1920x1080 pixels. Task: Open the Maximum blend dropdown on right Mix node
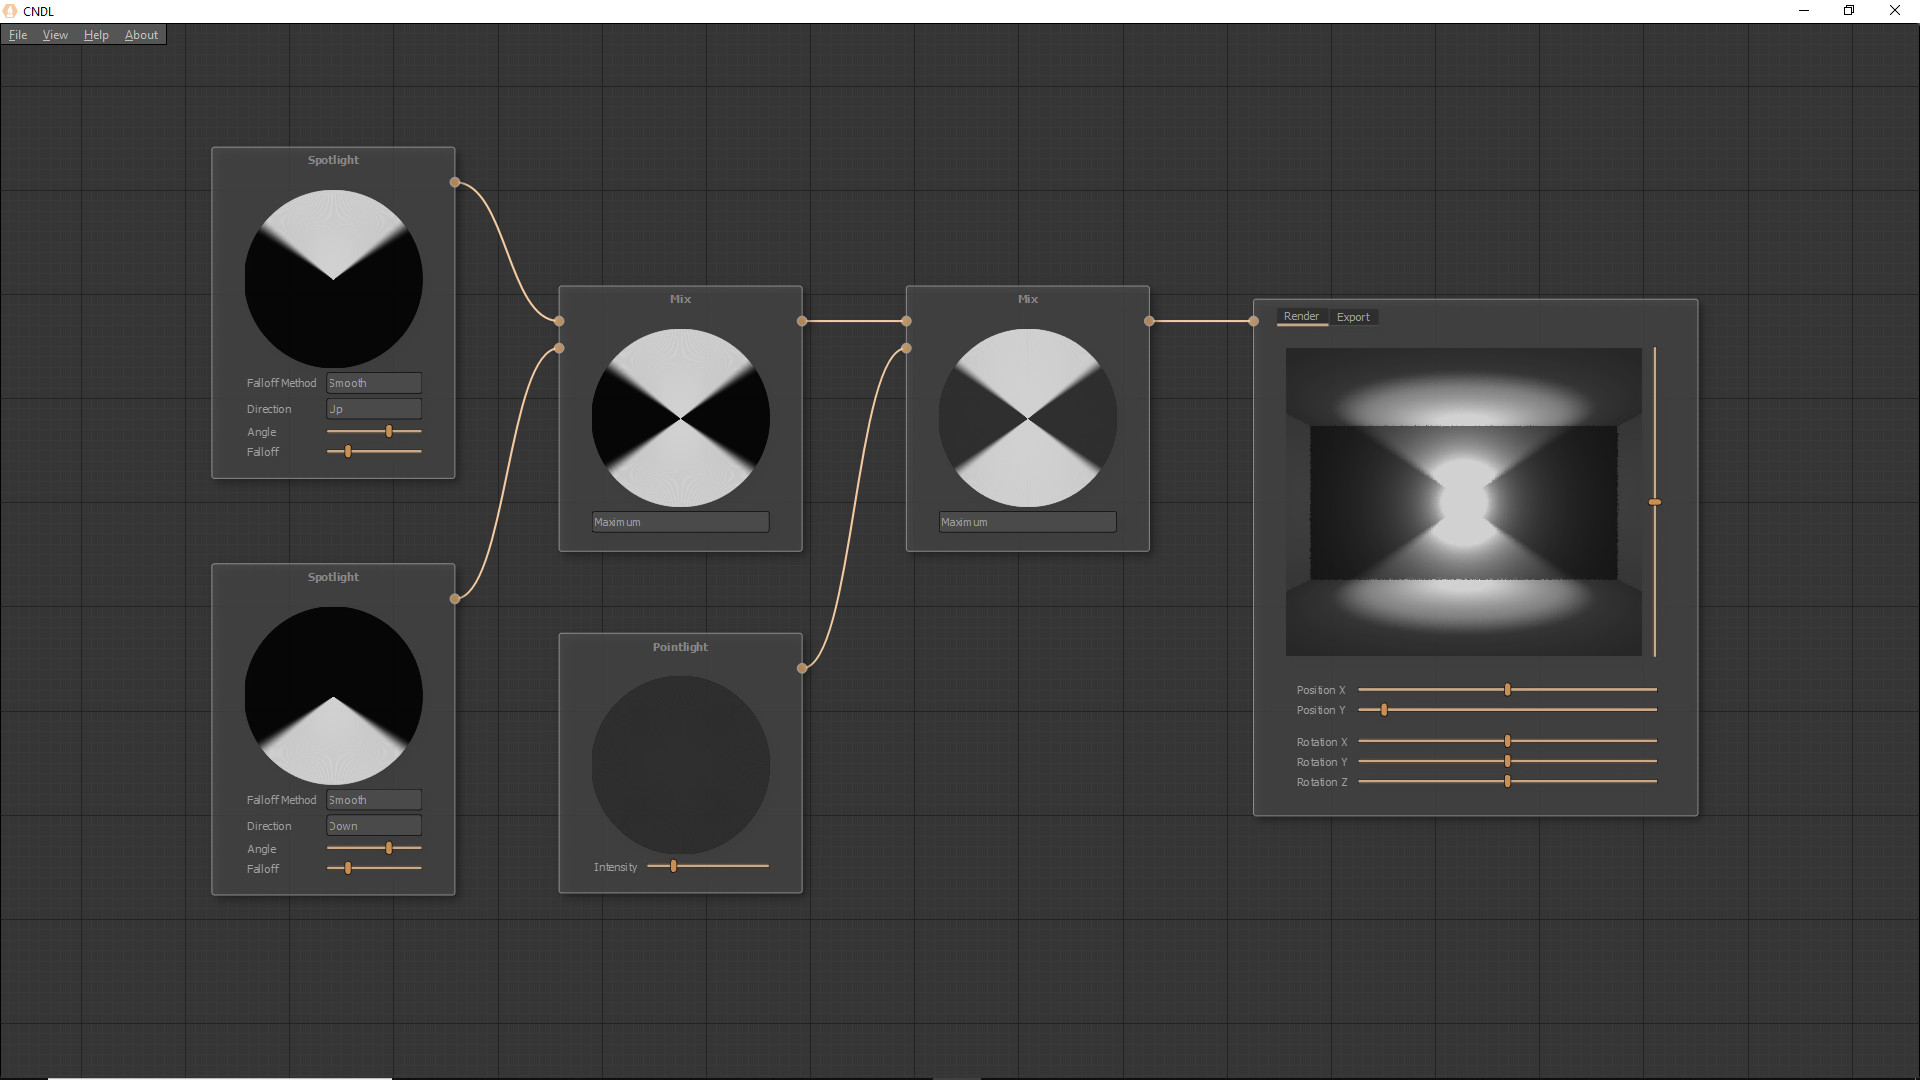pyautogui.click(x=1027, y=521)
